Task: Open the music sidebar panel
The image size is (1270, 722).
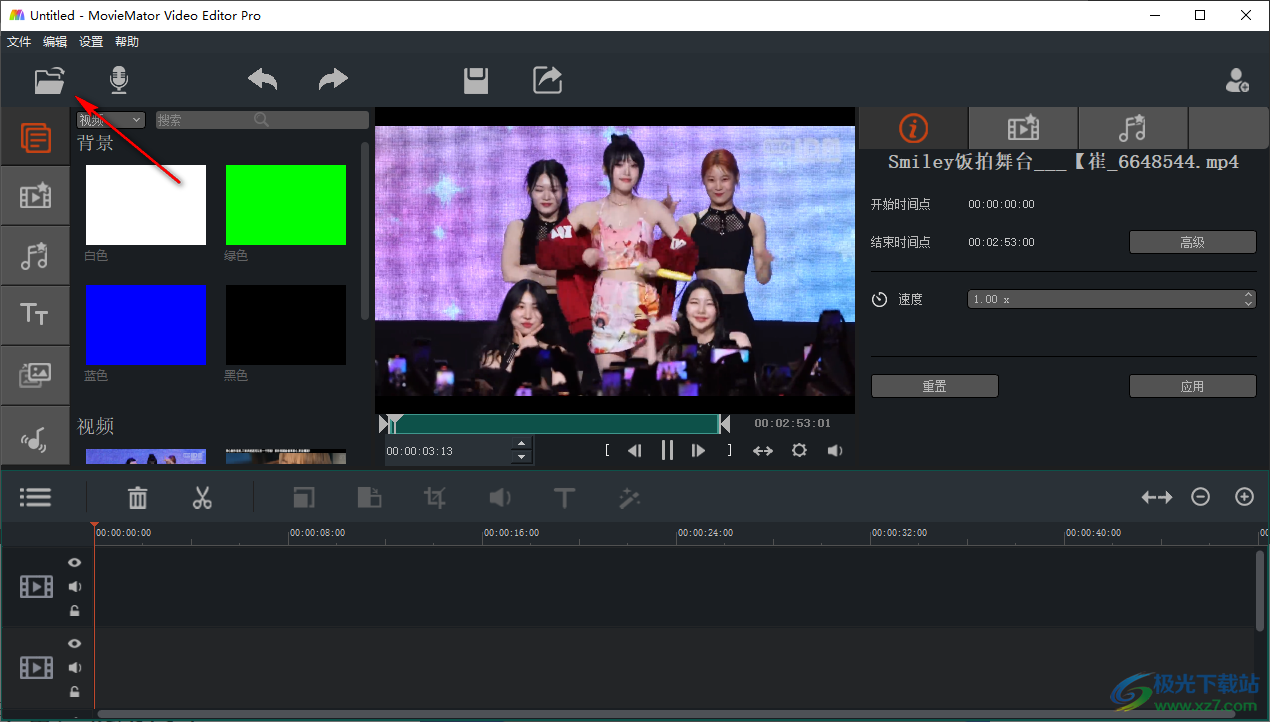Action: pos(35,436)
